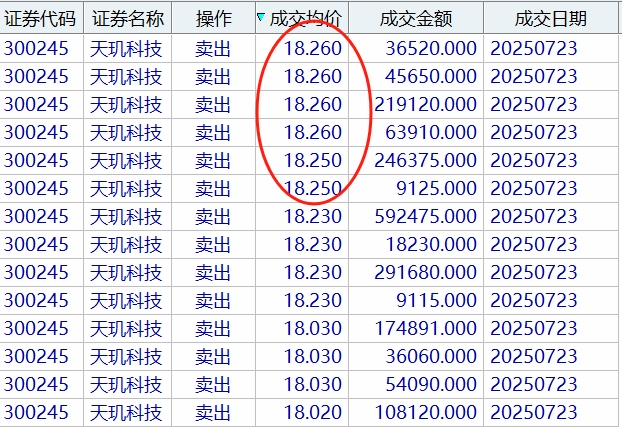
Task: Click 天玑科技 in the 9125.000 row
Action: pyautogui.click(x=126, y=188)
